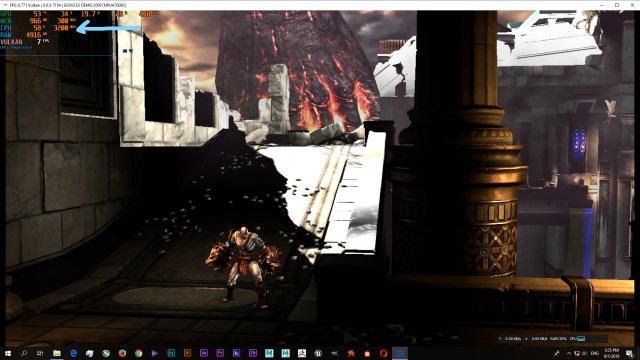Open File Explorer from the taskbar
Screen dimensions: 640x360
pos(57,353)
